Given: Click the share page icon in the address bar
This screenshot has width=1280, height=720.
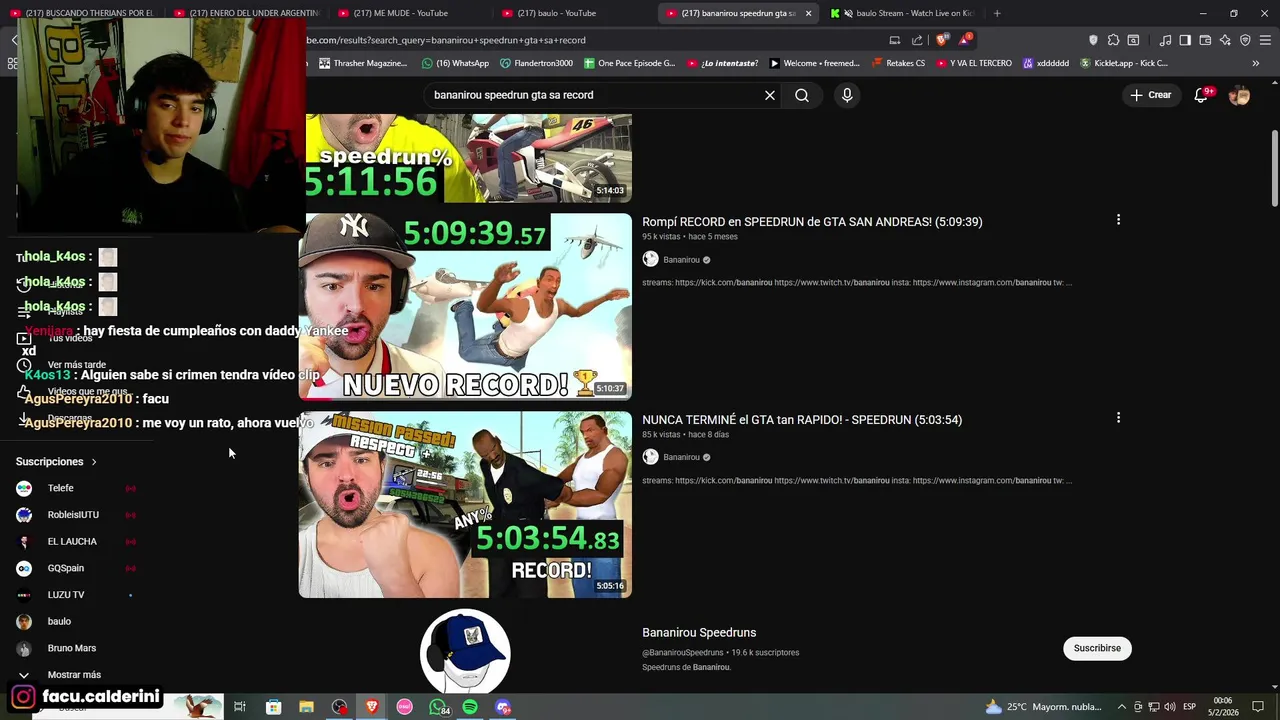Looking at the screenshot, I should pos(917,40).
